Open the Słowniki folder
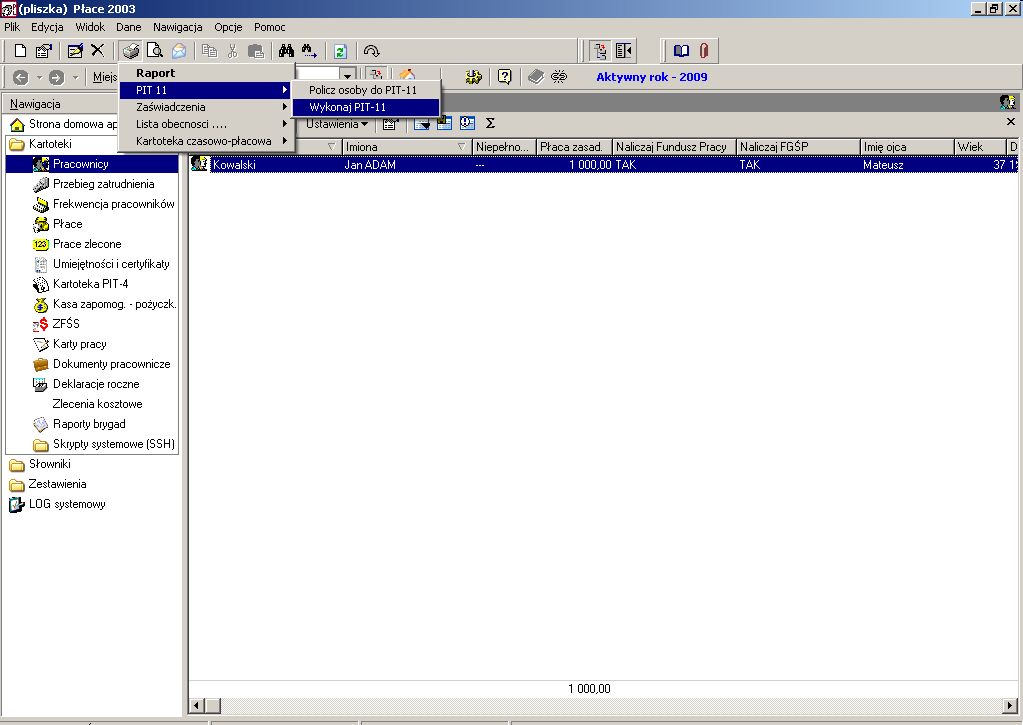The image size is (1023, 725). point(50,464)
